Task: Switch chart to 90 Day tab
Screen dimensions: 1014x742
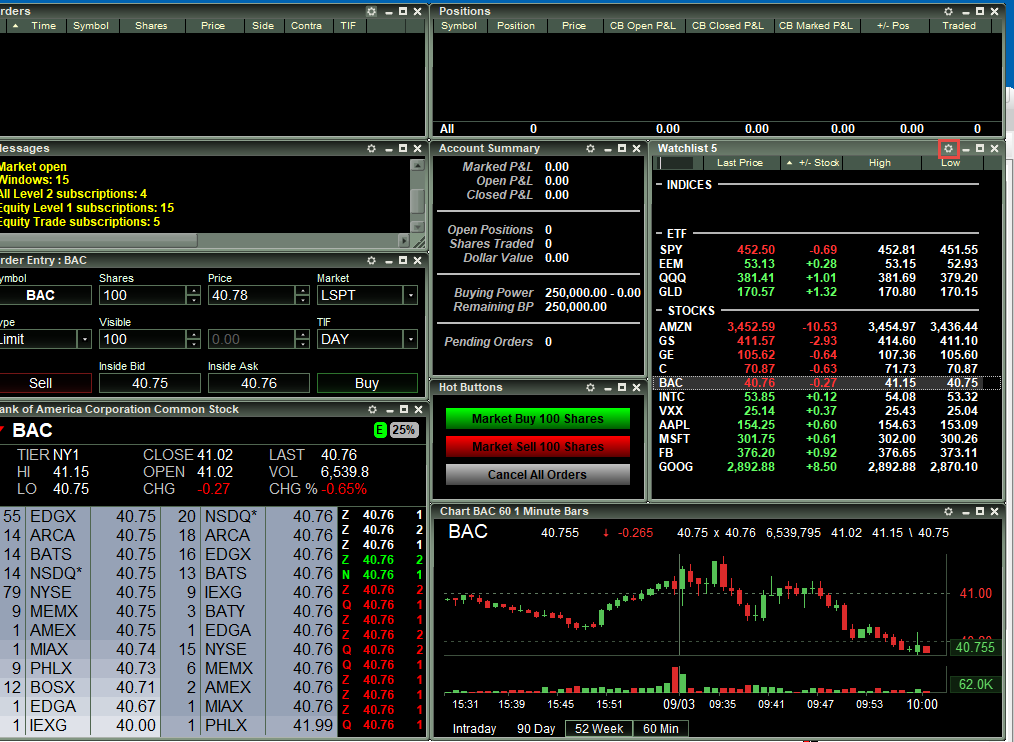Action: coord(536,728)
